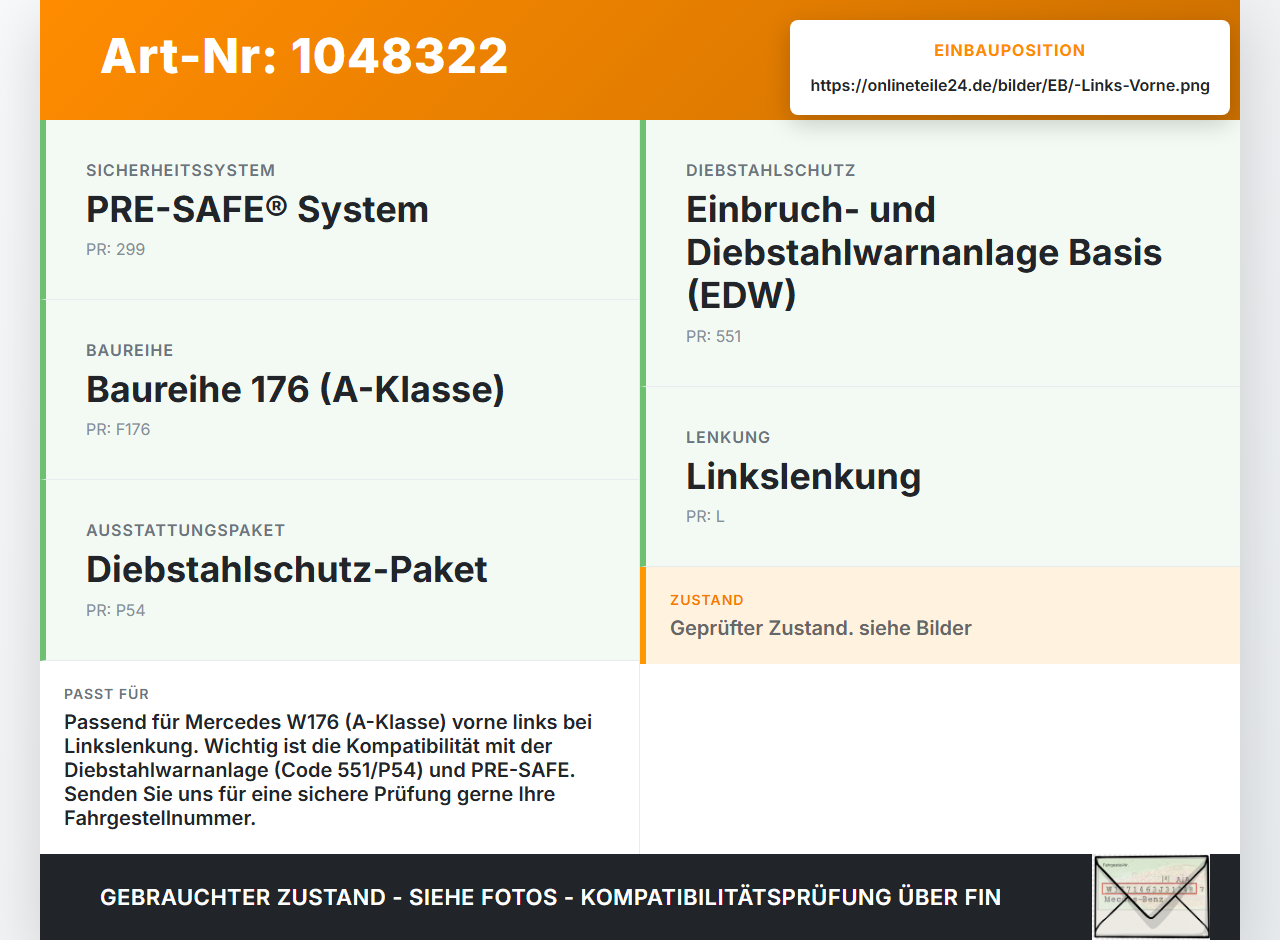Click the ZUSTAND condition box
Image resolution: width=1280 pixels, height=940 pixels.
[x=940, y=615]
